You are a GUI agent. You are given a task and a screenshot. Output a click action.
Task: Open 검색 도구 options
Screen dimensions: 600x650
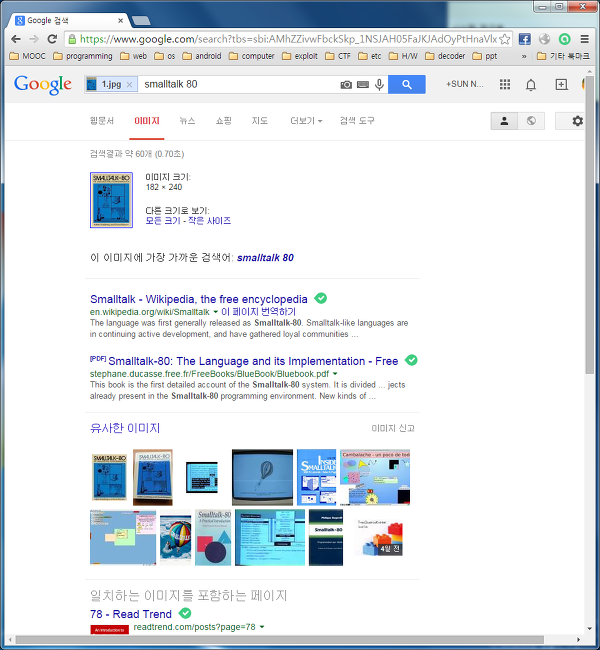357,121
